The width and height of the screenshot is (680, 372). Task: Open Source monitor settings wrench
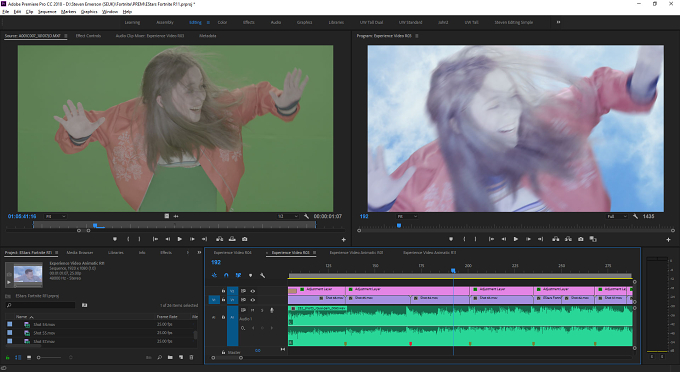(x=306, y=216)
